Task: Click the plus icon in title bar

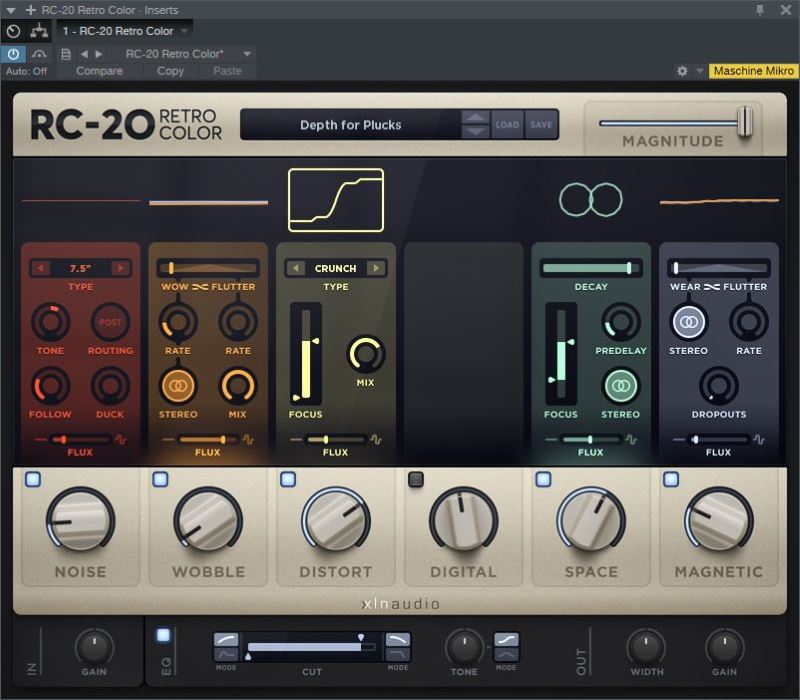Action: [31, 10]
